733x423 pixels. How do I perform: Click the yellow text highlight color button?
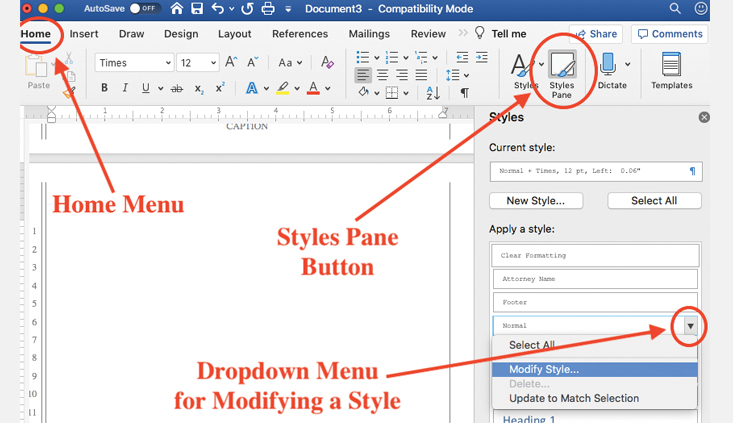tap(284, 89)
